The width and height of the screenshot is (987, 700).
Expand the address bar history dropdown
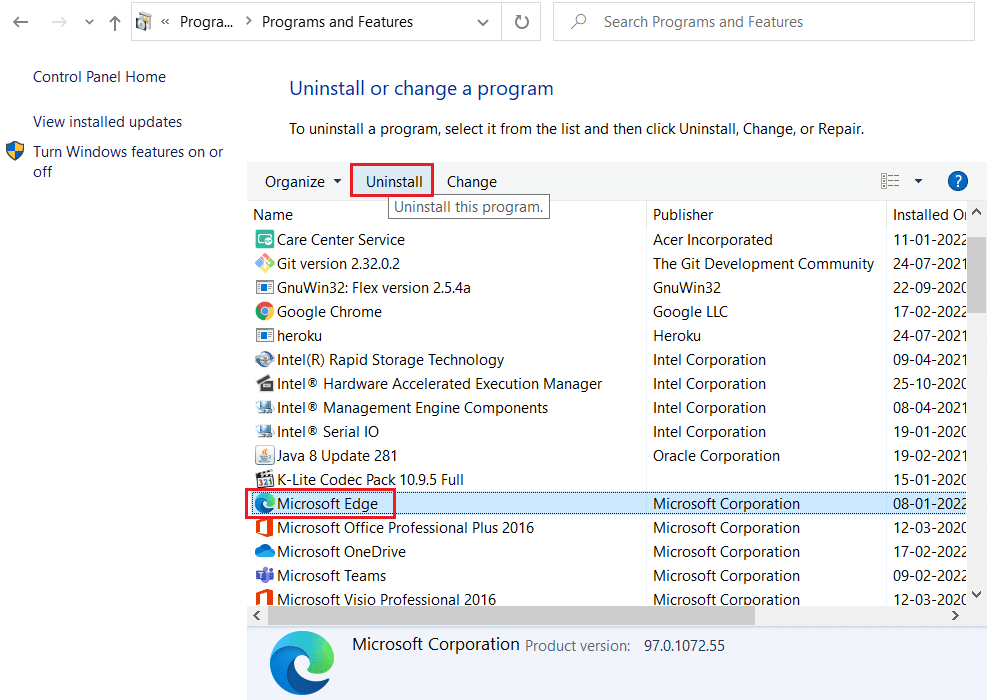[x=483, y=23]
